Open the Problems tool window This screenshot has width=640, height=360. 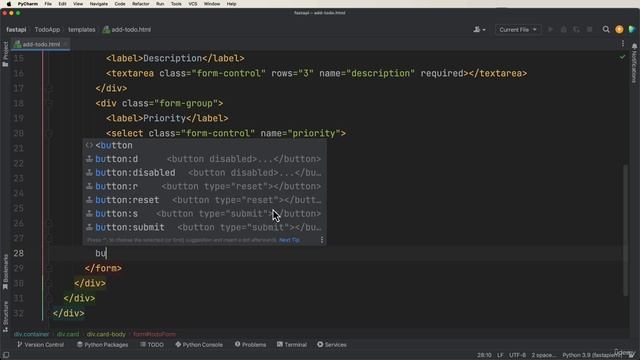[x=250, y=345]
